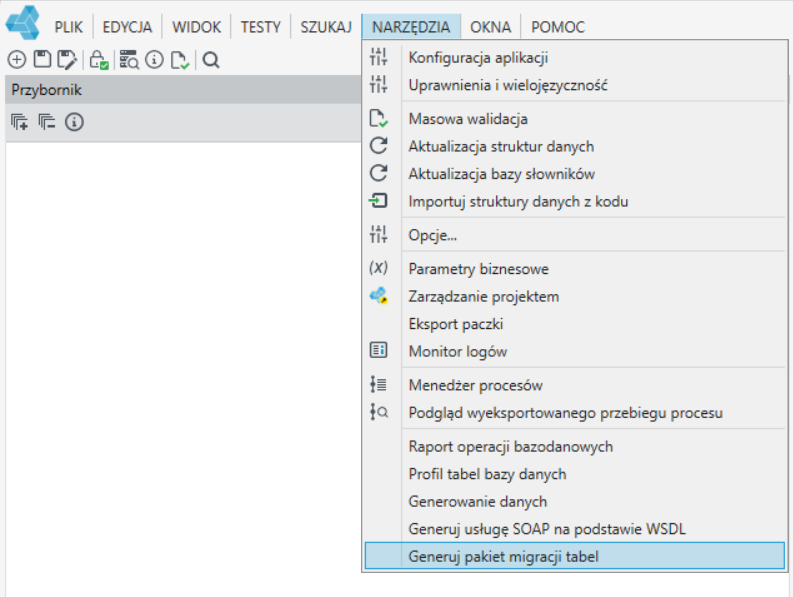The height and width of the screenshot is (597, 793).
Task: Click the log icon beside Monitor logów
Action: [x=378, y=350]
